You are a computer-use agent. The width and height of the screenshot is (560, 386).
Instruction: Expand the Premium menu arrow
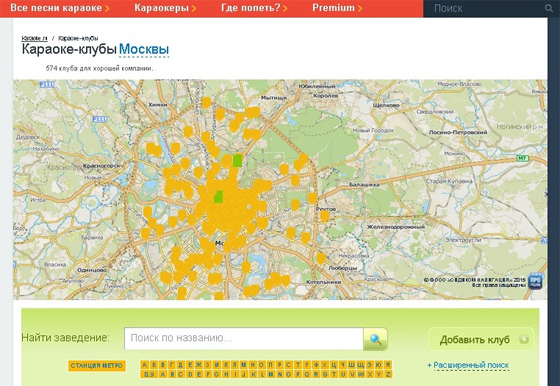(x=360, y=8)
